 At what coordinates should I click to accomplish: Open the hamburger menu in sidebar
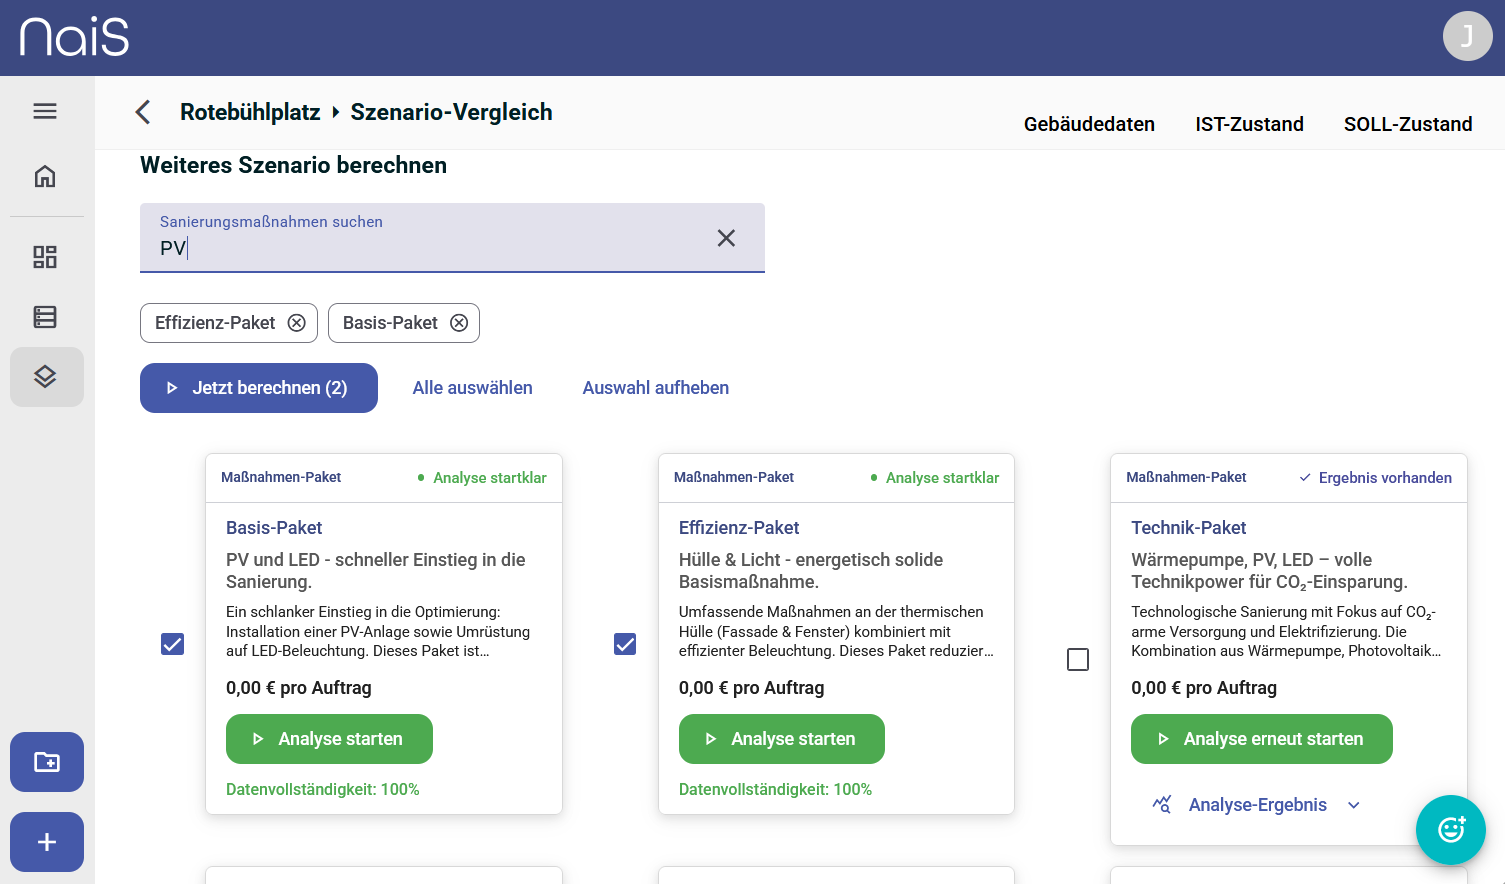[x=45, y=111]
